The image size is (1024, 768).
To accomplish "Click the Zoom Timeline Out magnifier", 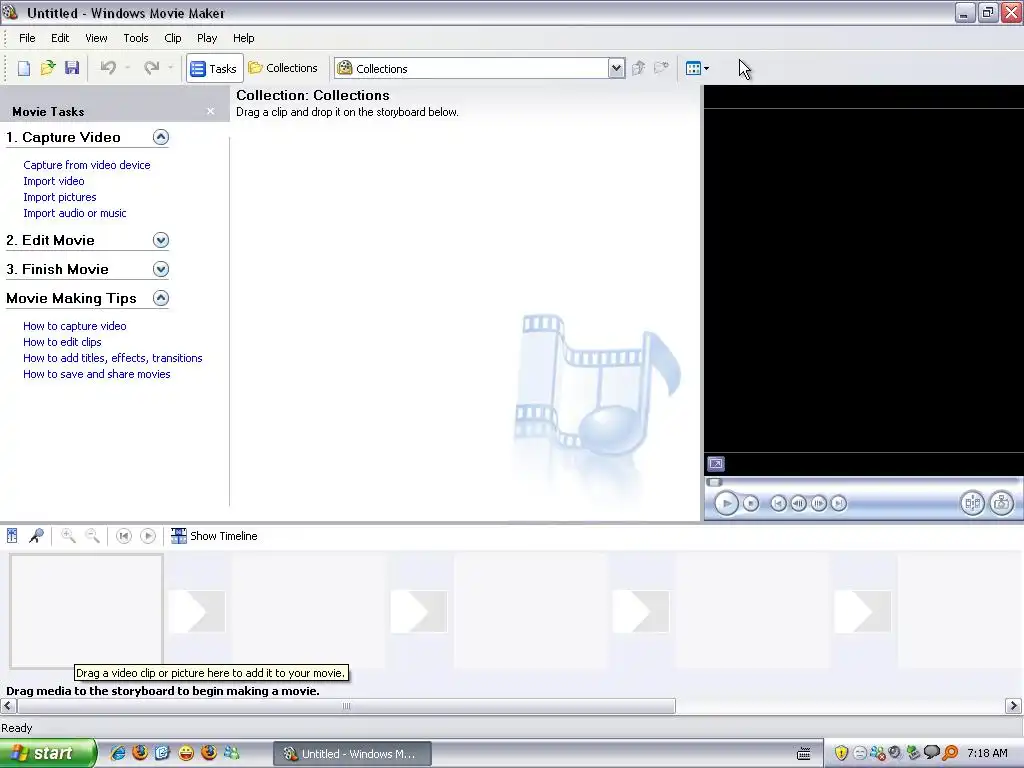I will tap(92, 536).
